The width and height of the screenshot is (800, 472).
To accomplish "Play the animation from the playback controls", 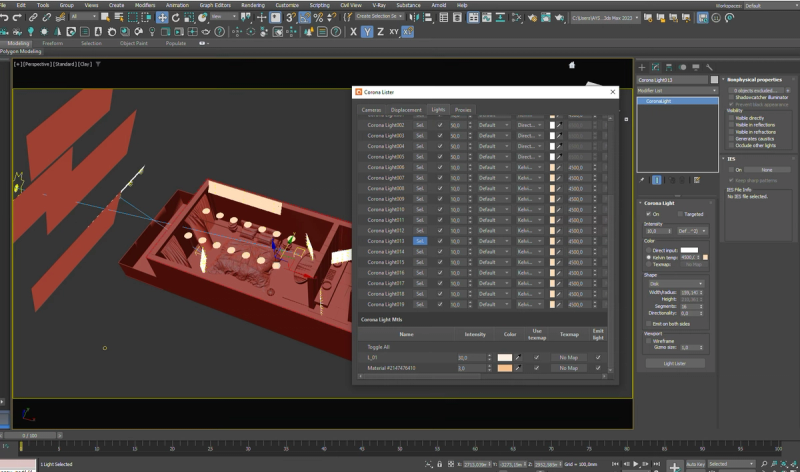I will click(x=636, y=464).
